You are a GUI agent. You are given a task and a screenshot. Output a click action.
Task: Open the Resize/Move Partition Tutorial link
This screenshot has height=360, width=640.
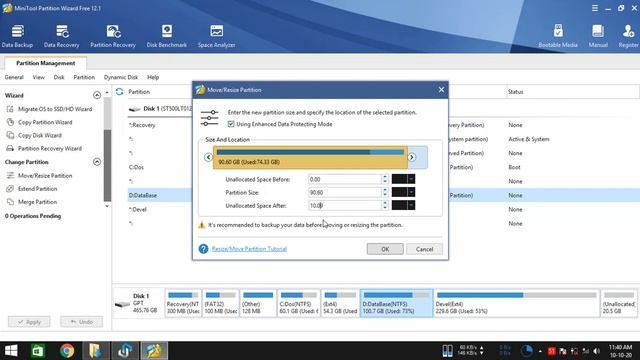(x=249, y=249)
